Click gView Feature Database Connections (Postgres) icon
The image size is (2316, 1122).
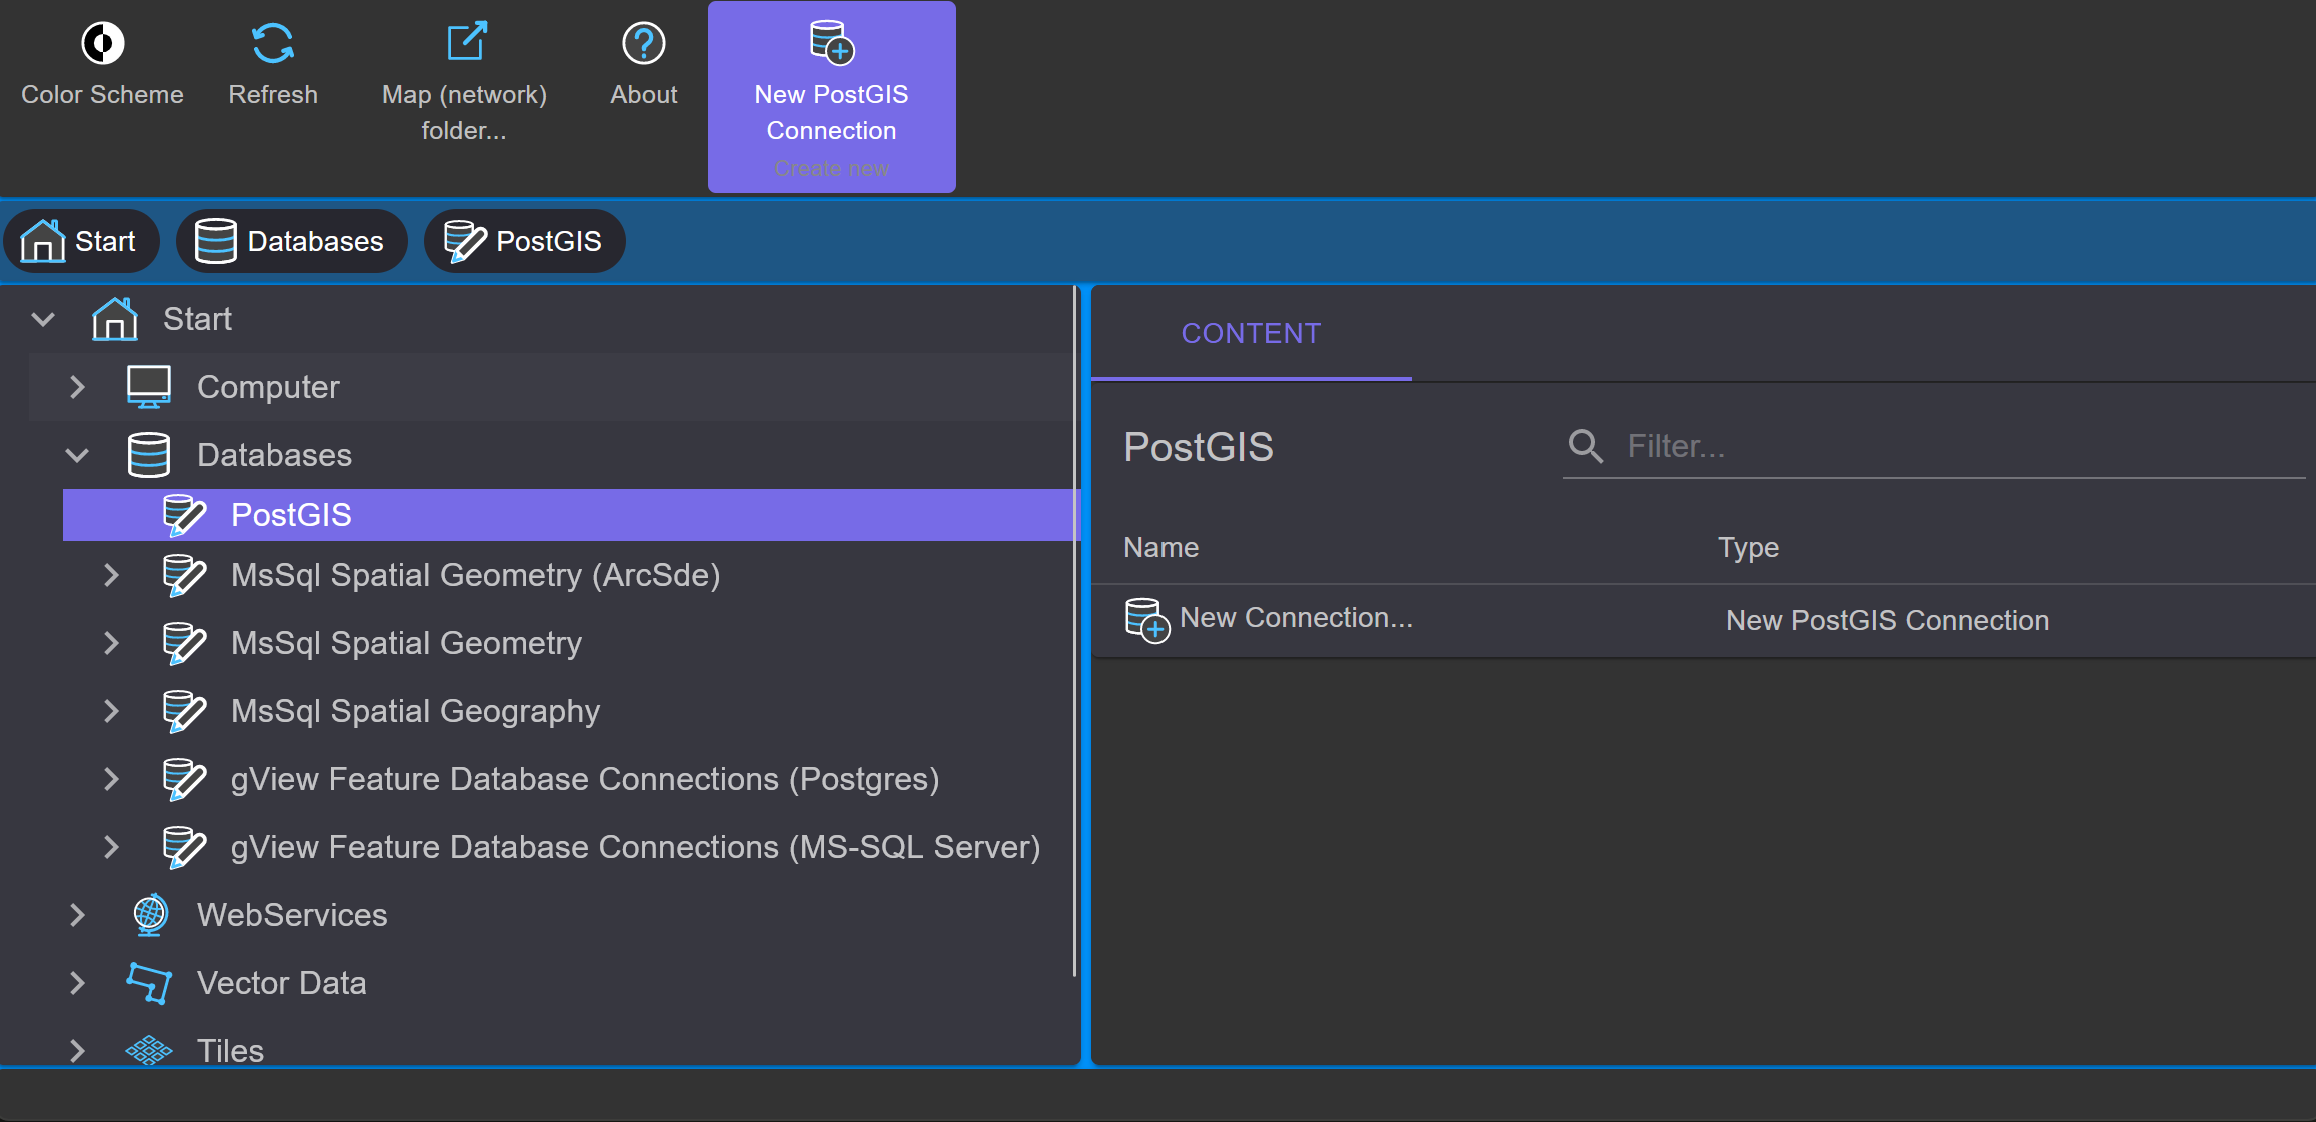pyautogui.click(x=184, y=779)
